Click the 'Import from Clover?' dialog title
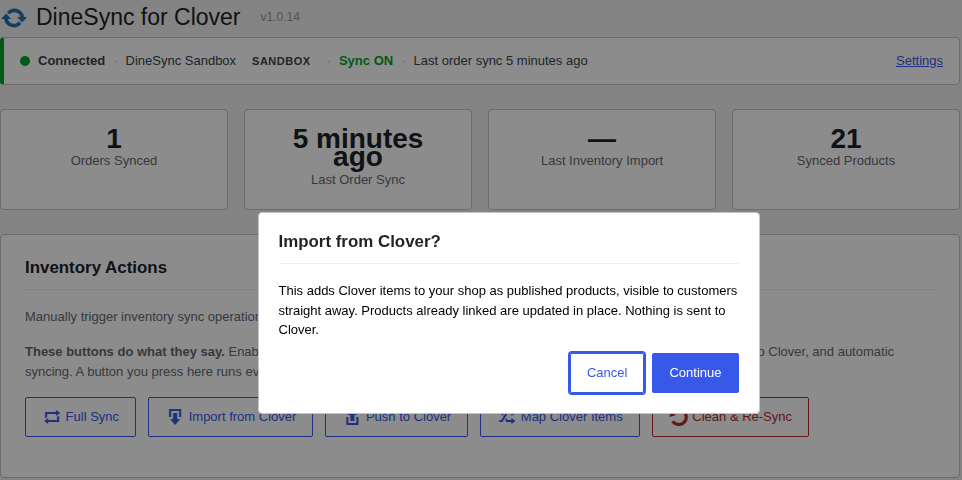 [360, 241]
